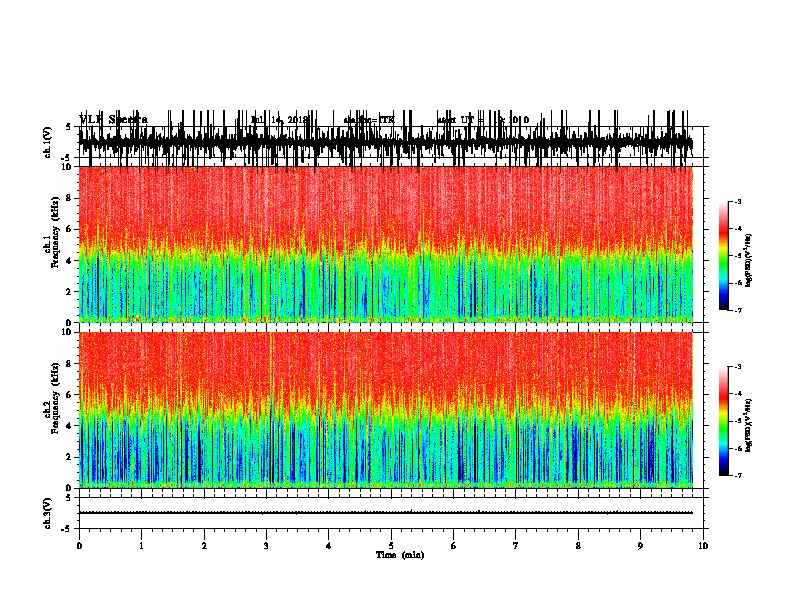792x612 pixels.
Task: Click time axis tick label '7'
Action: point(516,546)
